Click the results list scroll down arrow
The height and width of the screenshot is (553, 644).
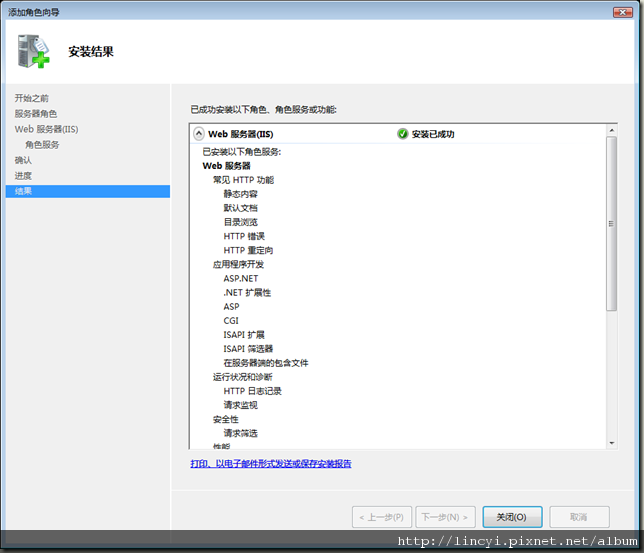coord(612,443)
